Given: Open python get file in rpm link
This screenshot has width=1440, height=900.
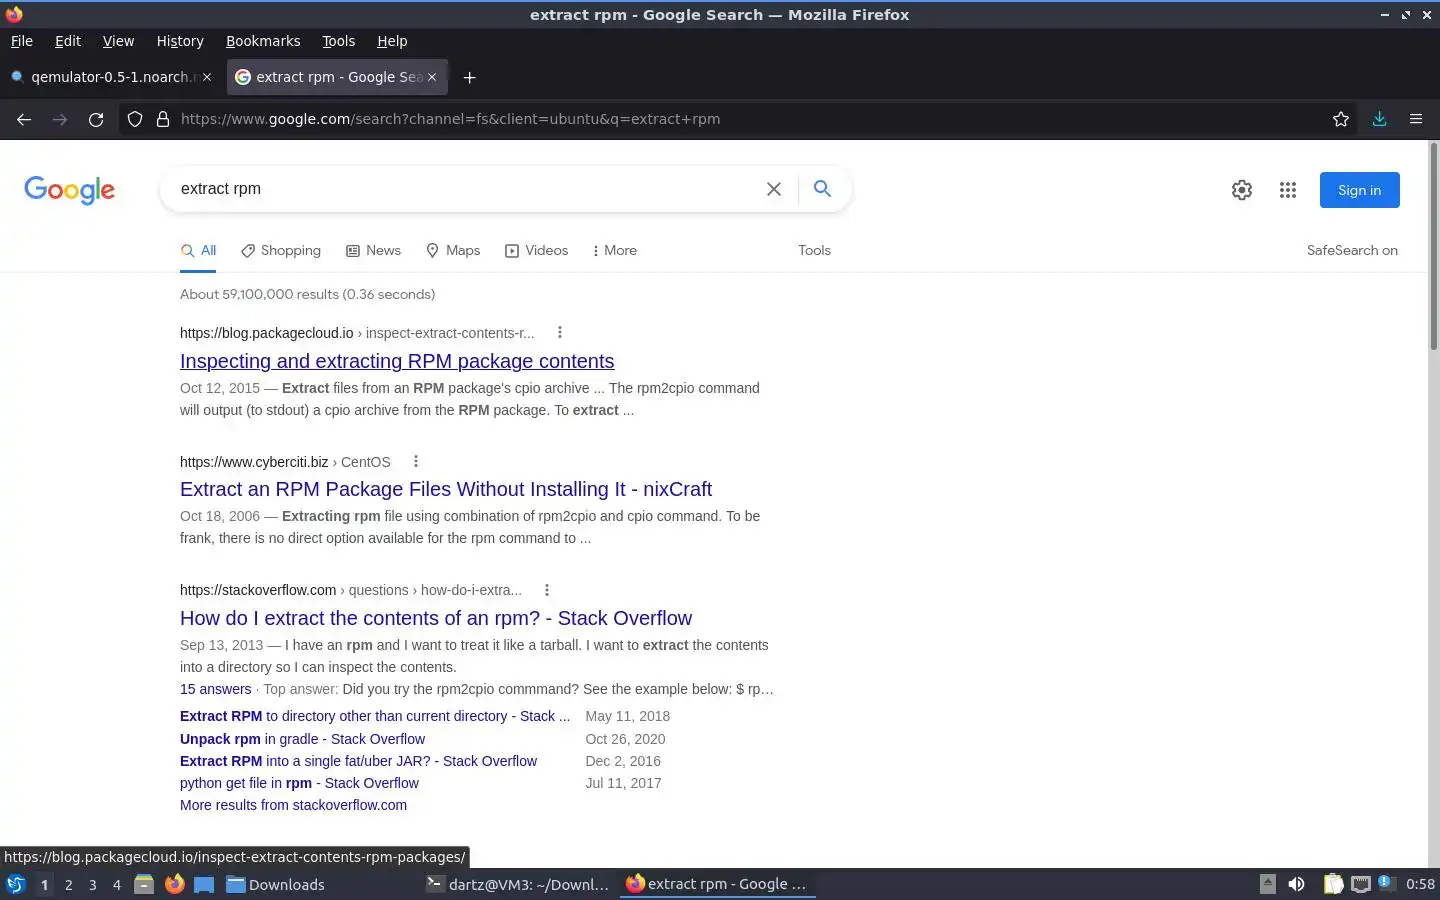Looking at the screenshot, I should (299, 783).
